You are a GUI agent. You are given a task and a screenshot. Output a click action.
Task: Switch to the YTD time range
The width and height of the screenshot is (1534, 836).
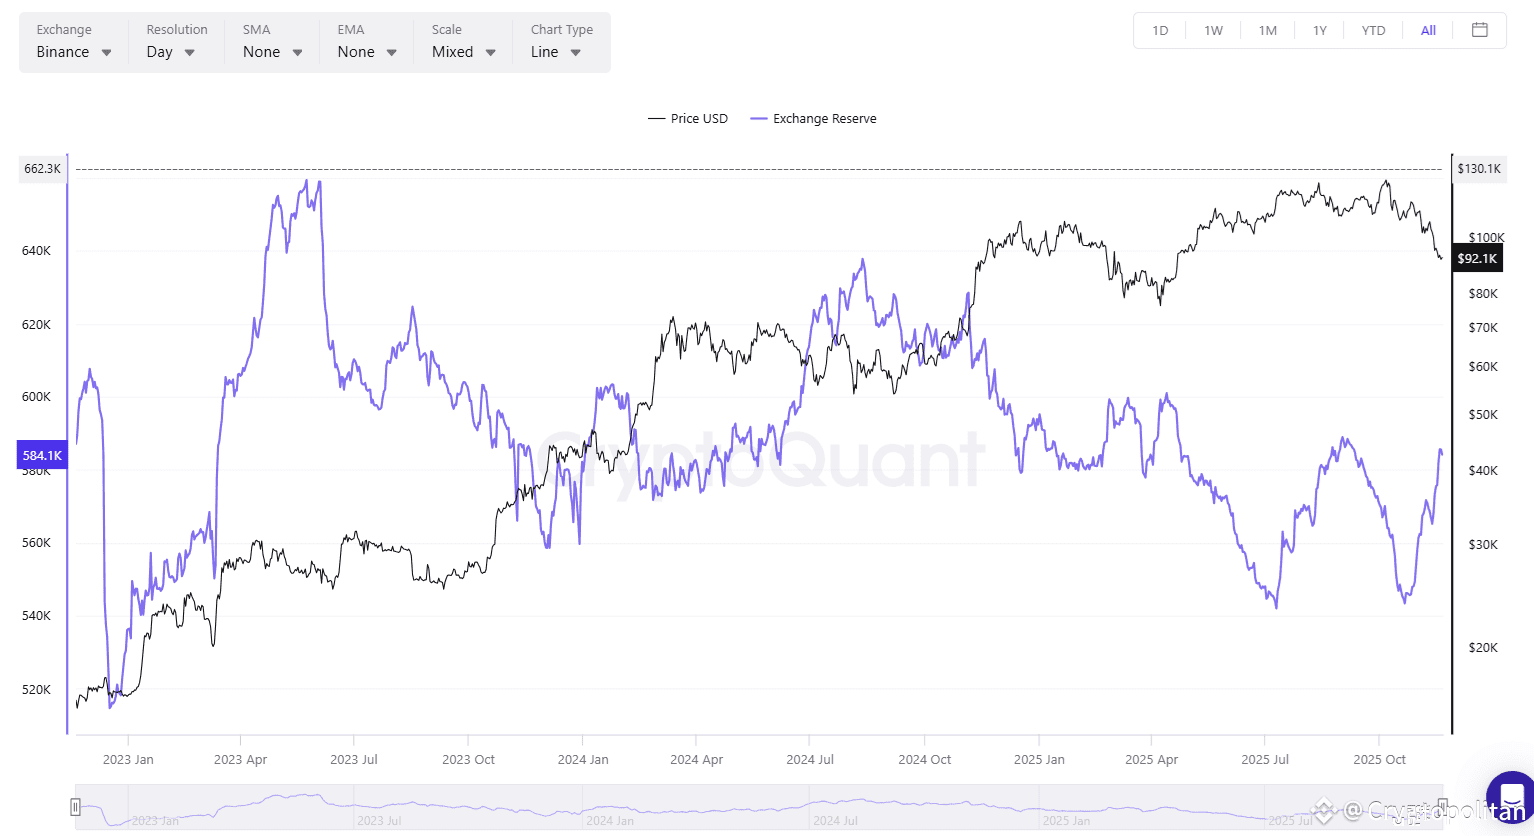pyautogui.click(x=1372, y=30)
